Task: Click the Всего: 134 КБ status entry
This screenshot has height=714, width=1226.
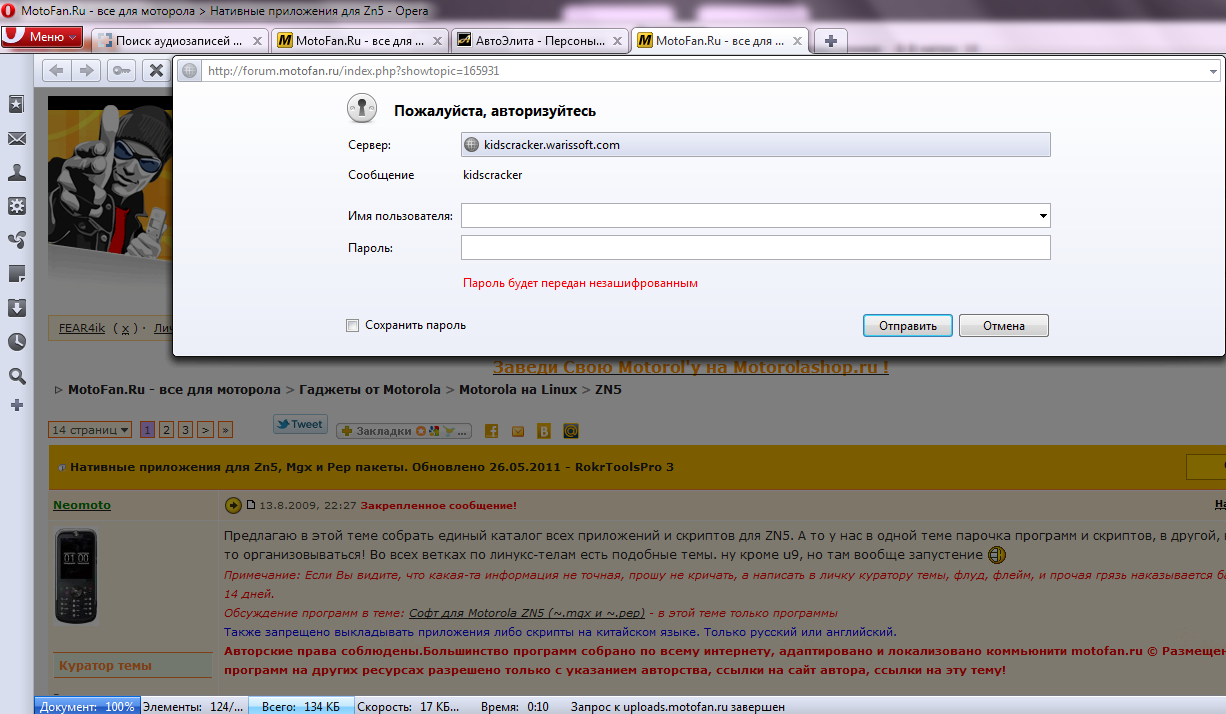Action: [300, 706]
